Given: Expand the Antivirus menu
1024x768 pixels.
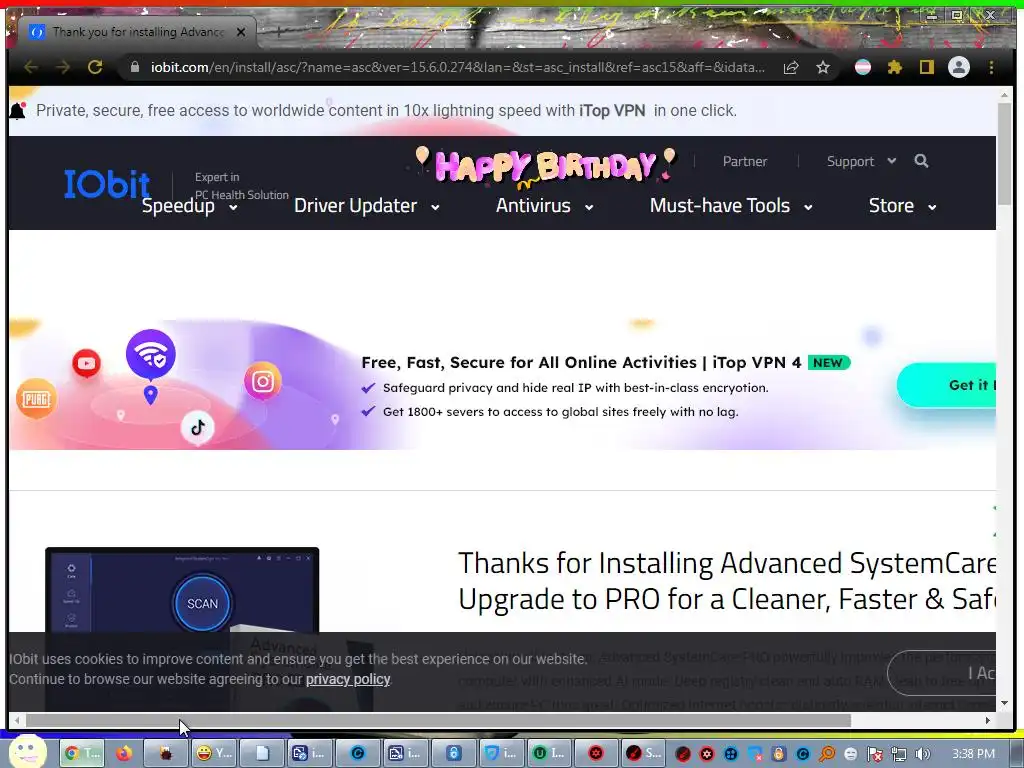Looking at the screenshot, I should pyautogui.click(x=544, y=206).
